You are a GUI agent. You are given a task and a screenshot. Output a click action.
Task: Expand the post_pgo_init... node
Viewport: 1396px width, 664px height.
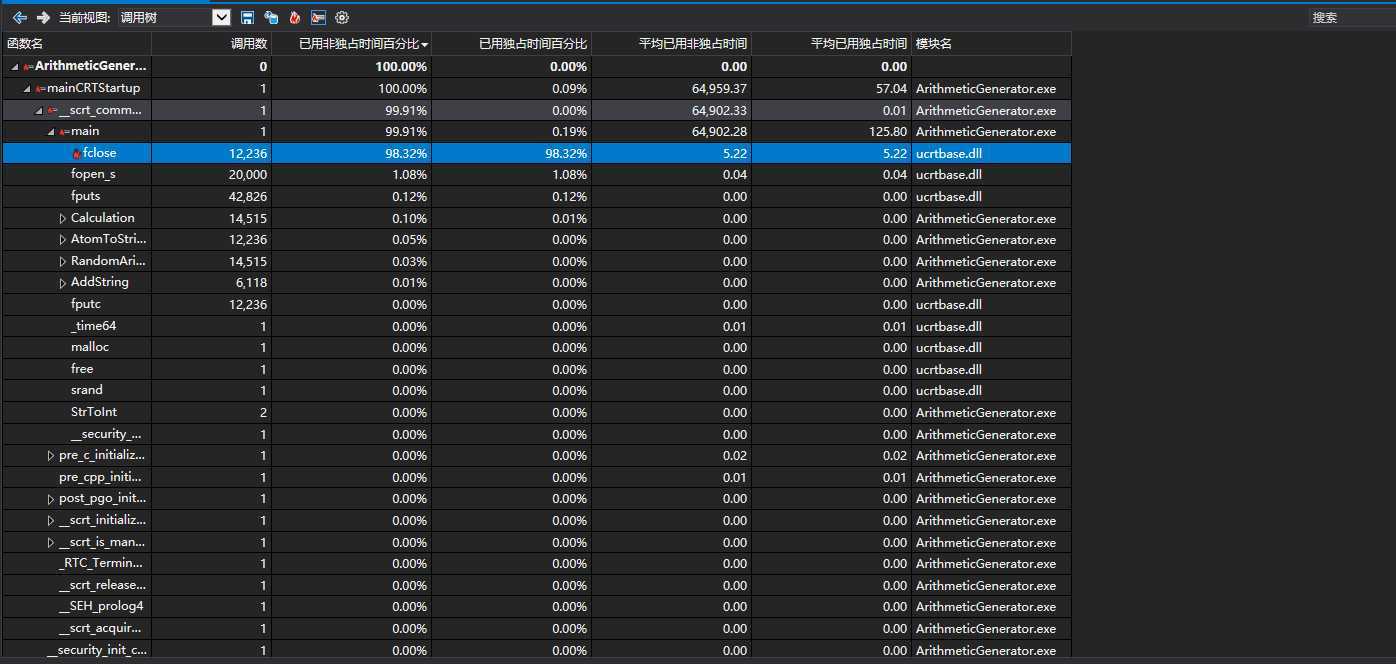point(51,499)
